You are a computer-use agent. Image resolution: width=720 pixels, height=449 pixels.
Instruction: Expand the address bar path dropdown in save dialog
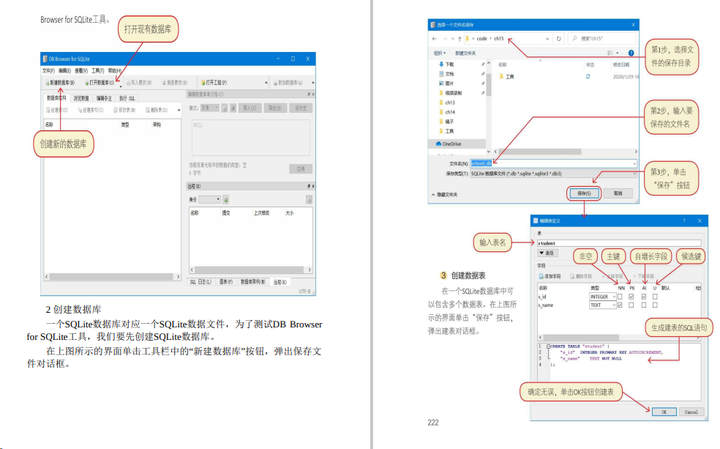coord(547,39)
